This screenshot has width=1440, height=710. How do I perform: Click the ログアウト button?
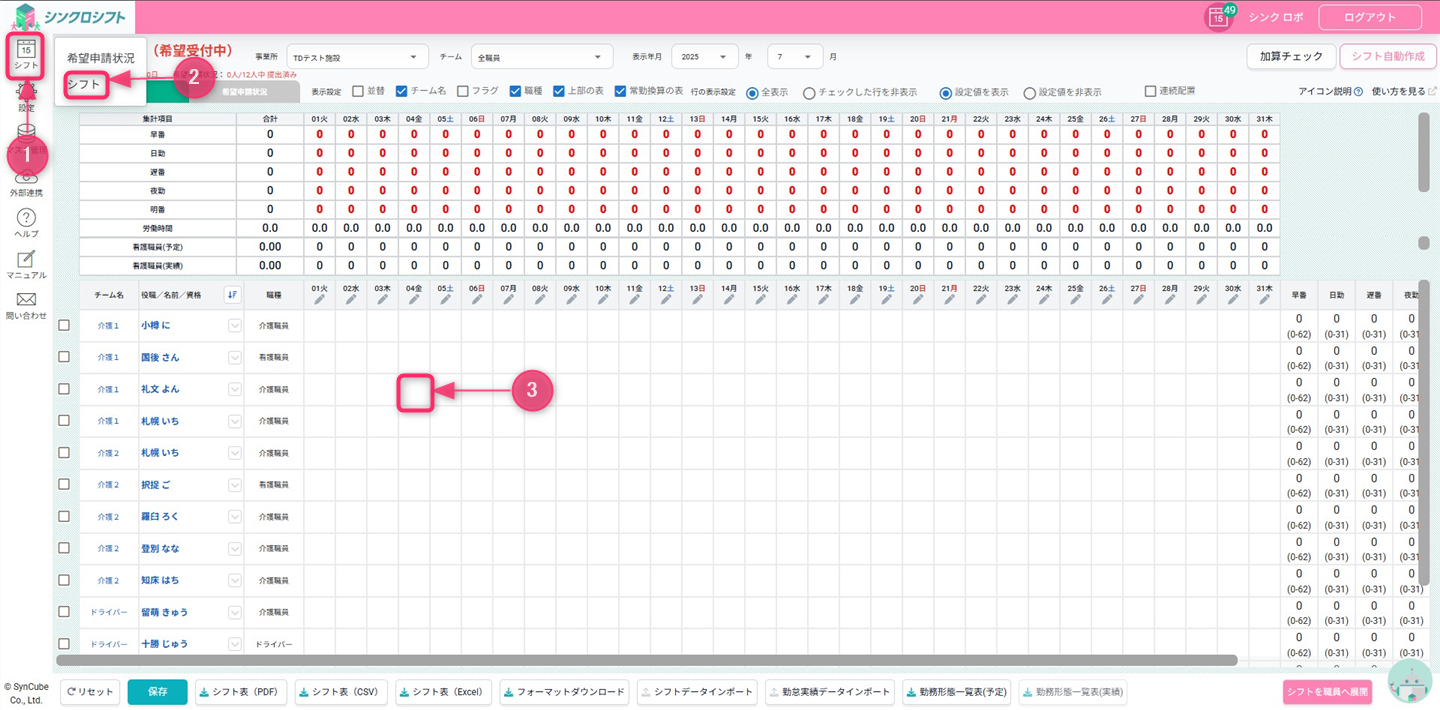pos(1370,17)
